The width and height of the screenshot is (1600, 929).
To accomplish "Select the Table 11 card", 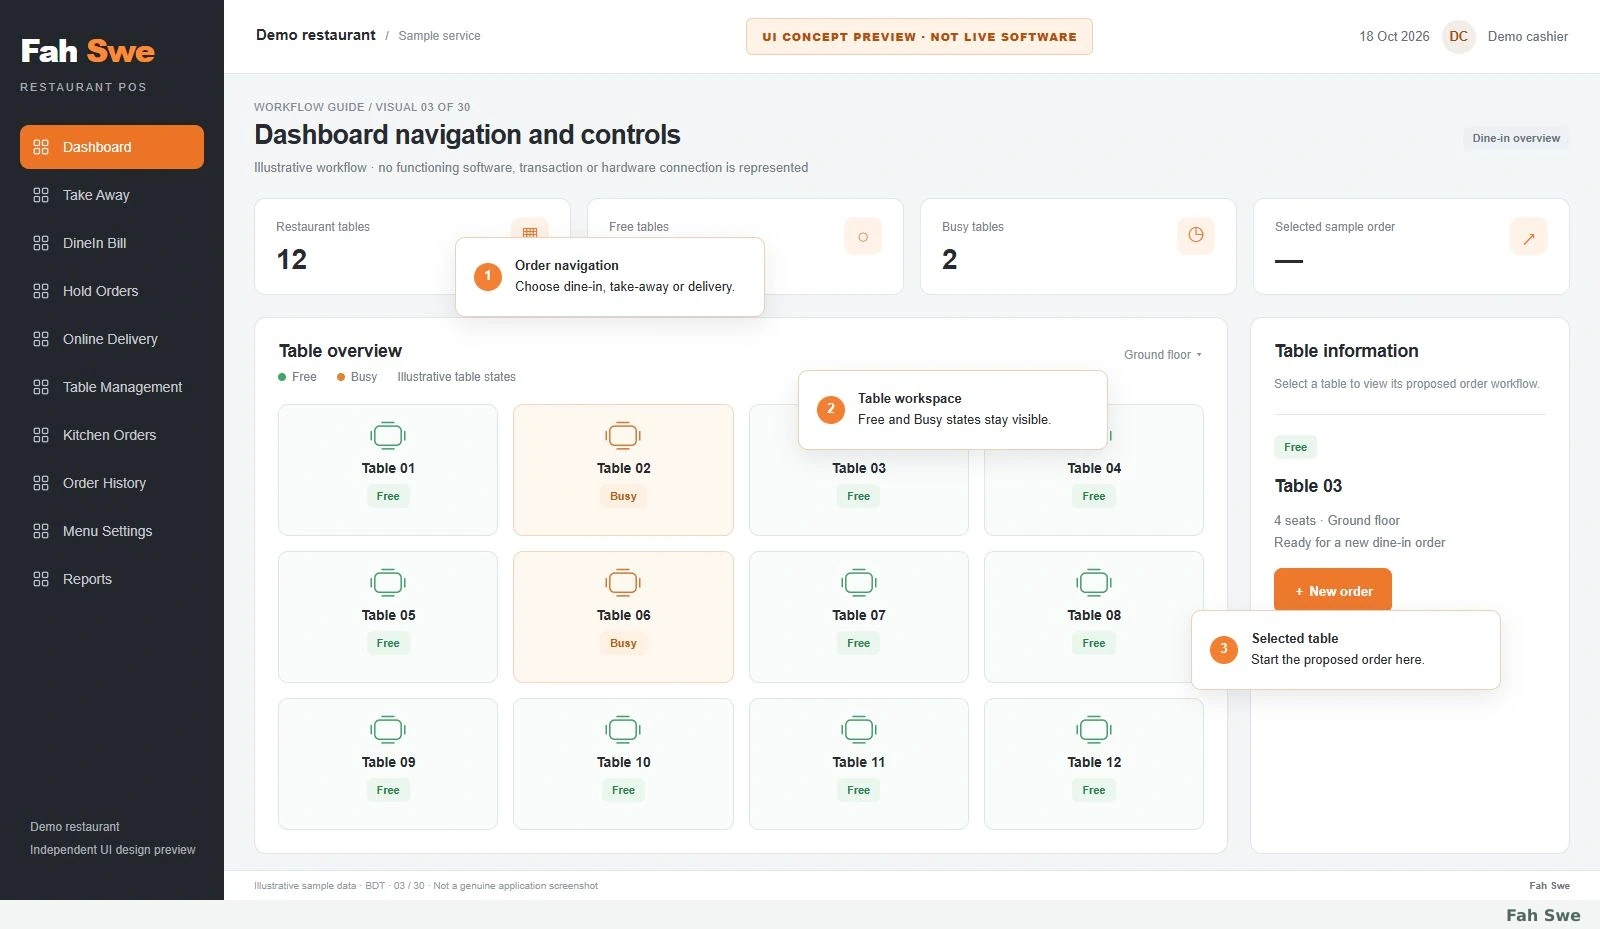I will pos(859,764).
